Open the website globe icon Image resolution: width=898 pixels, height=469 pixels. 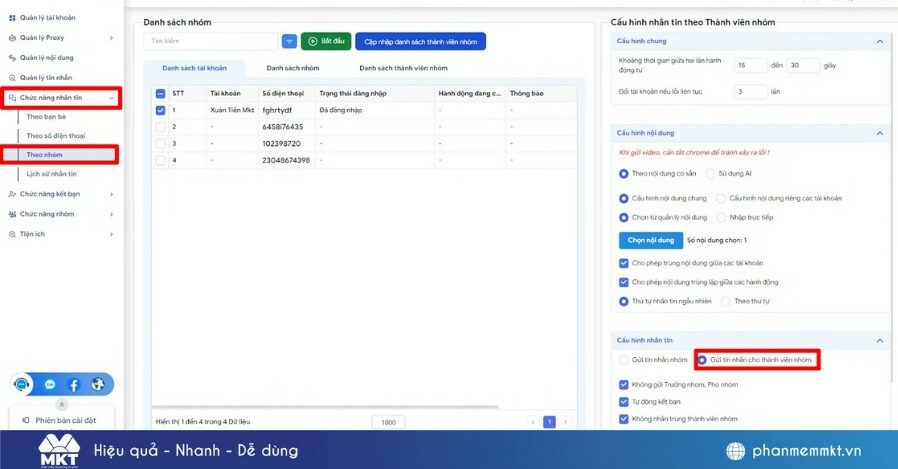pos(98,384)
